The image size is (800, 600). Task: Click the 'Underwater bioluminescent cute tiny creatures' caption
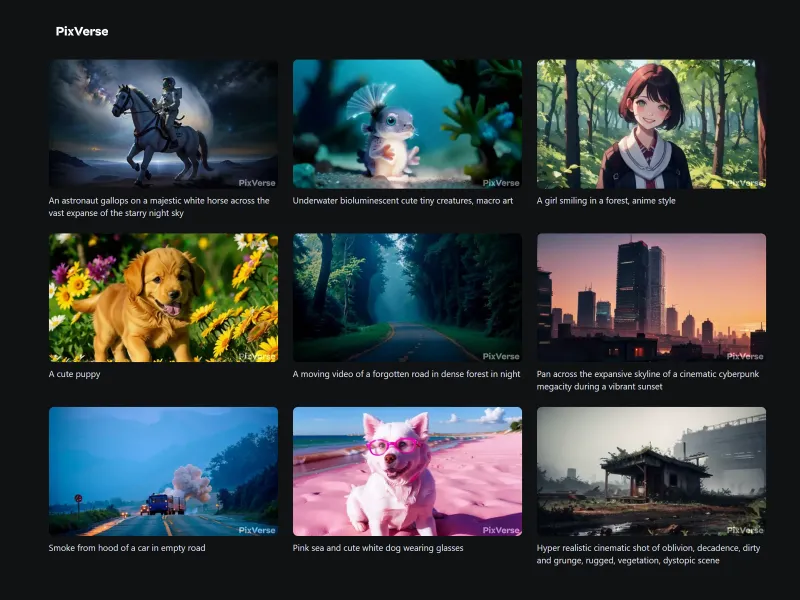[x=404, y=200]
